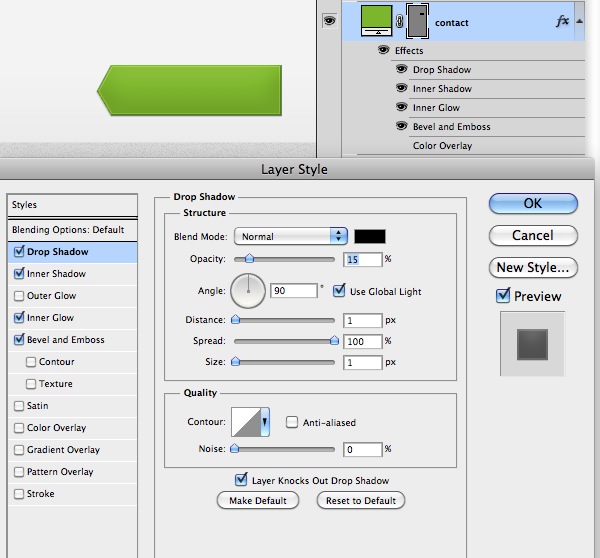Enable the Contour sub-option checkbox
600x558 pixels.
tap(31, 362)
